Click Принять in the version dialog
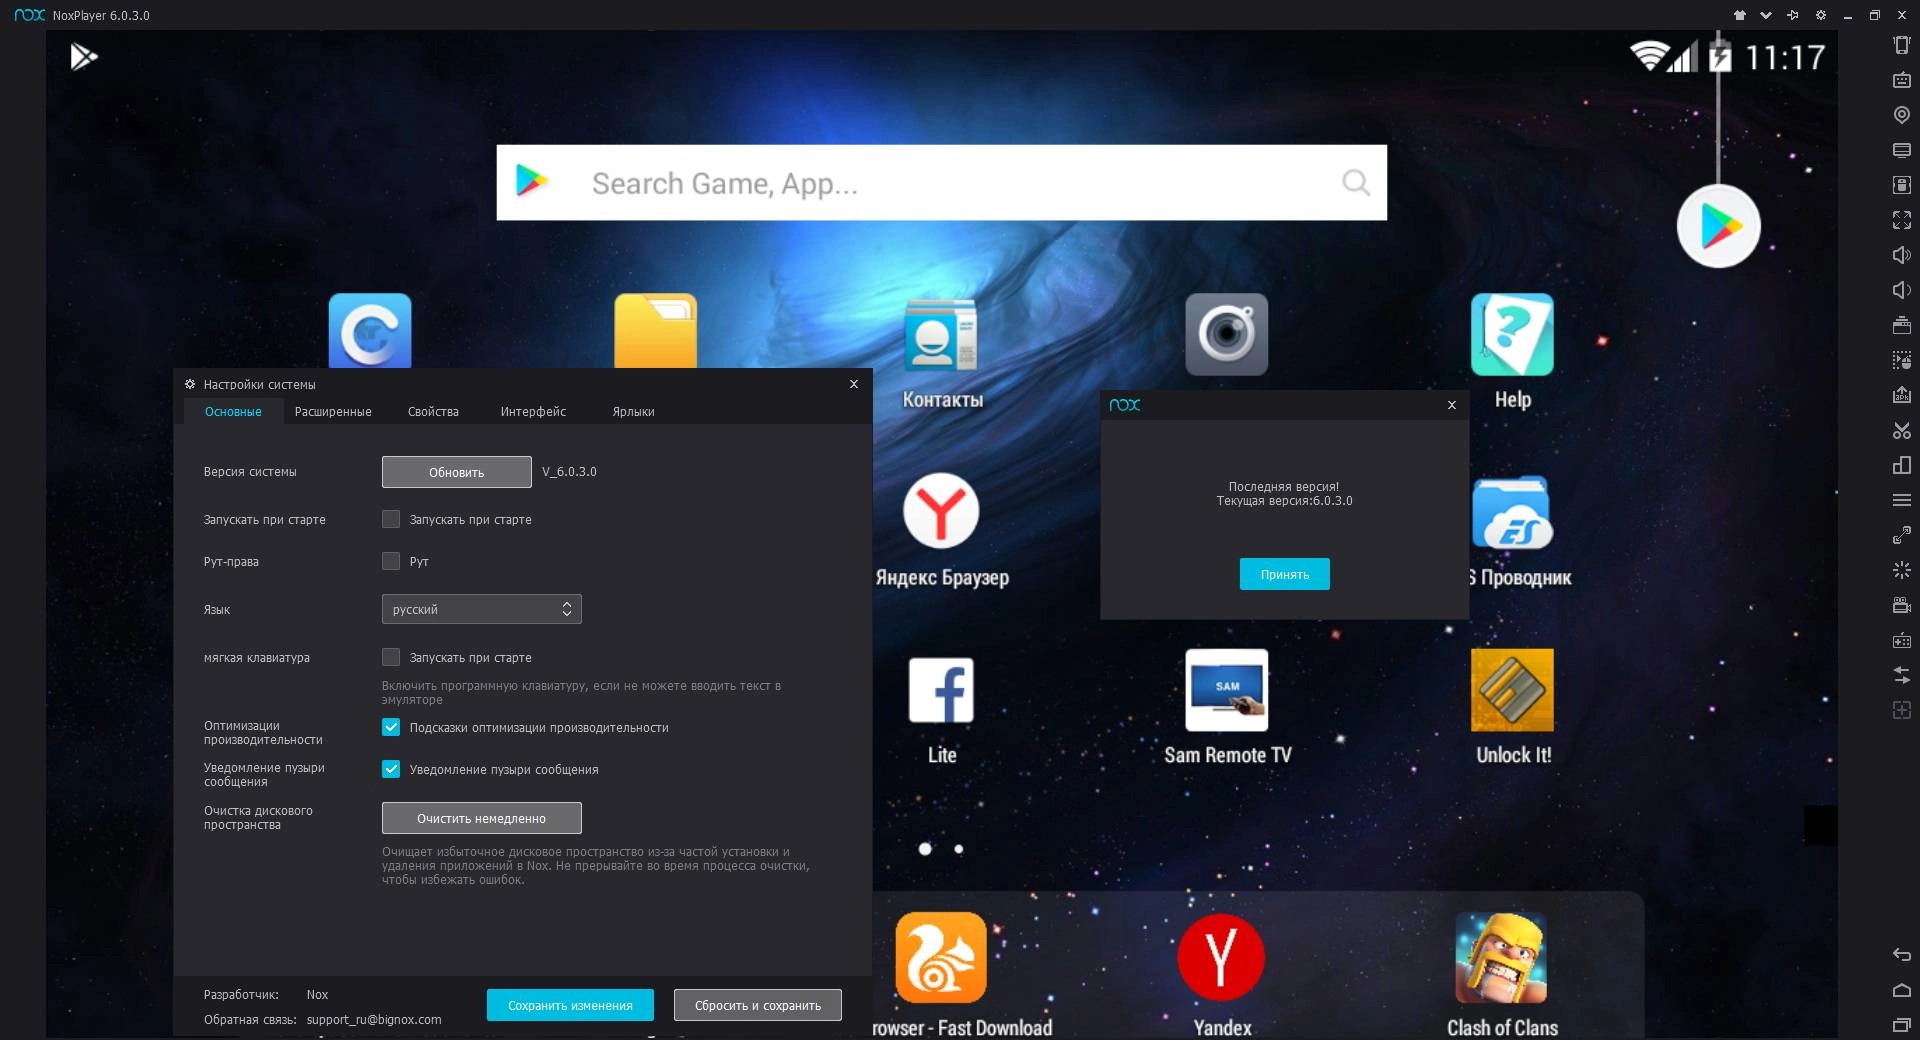 coord(1284,574)
